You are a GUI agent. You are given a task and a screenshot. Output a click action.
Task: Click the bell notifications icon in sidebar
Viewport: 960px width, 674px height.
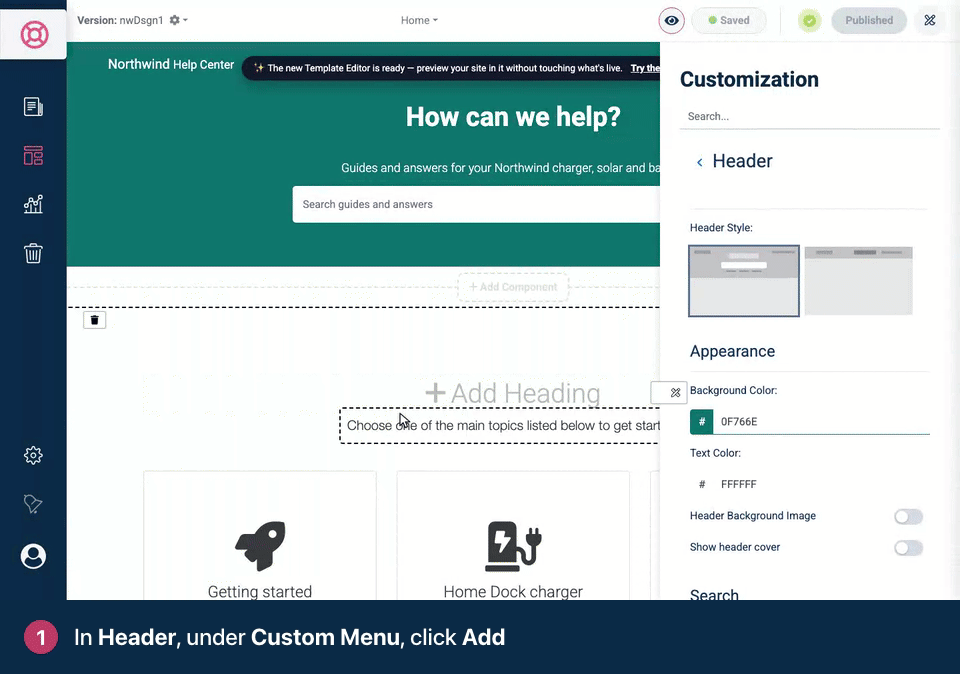[x=33, y=504]
